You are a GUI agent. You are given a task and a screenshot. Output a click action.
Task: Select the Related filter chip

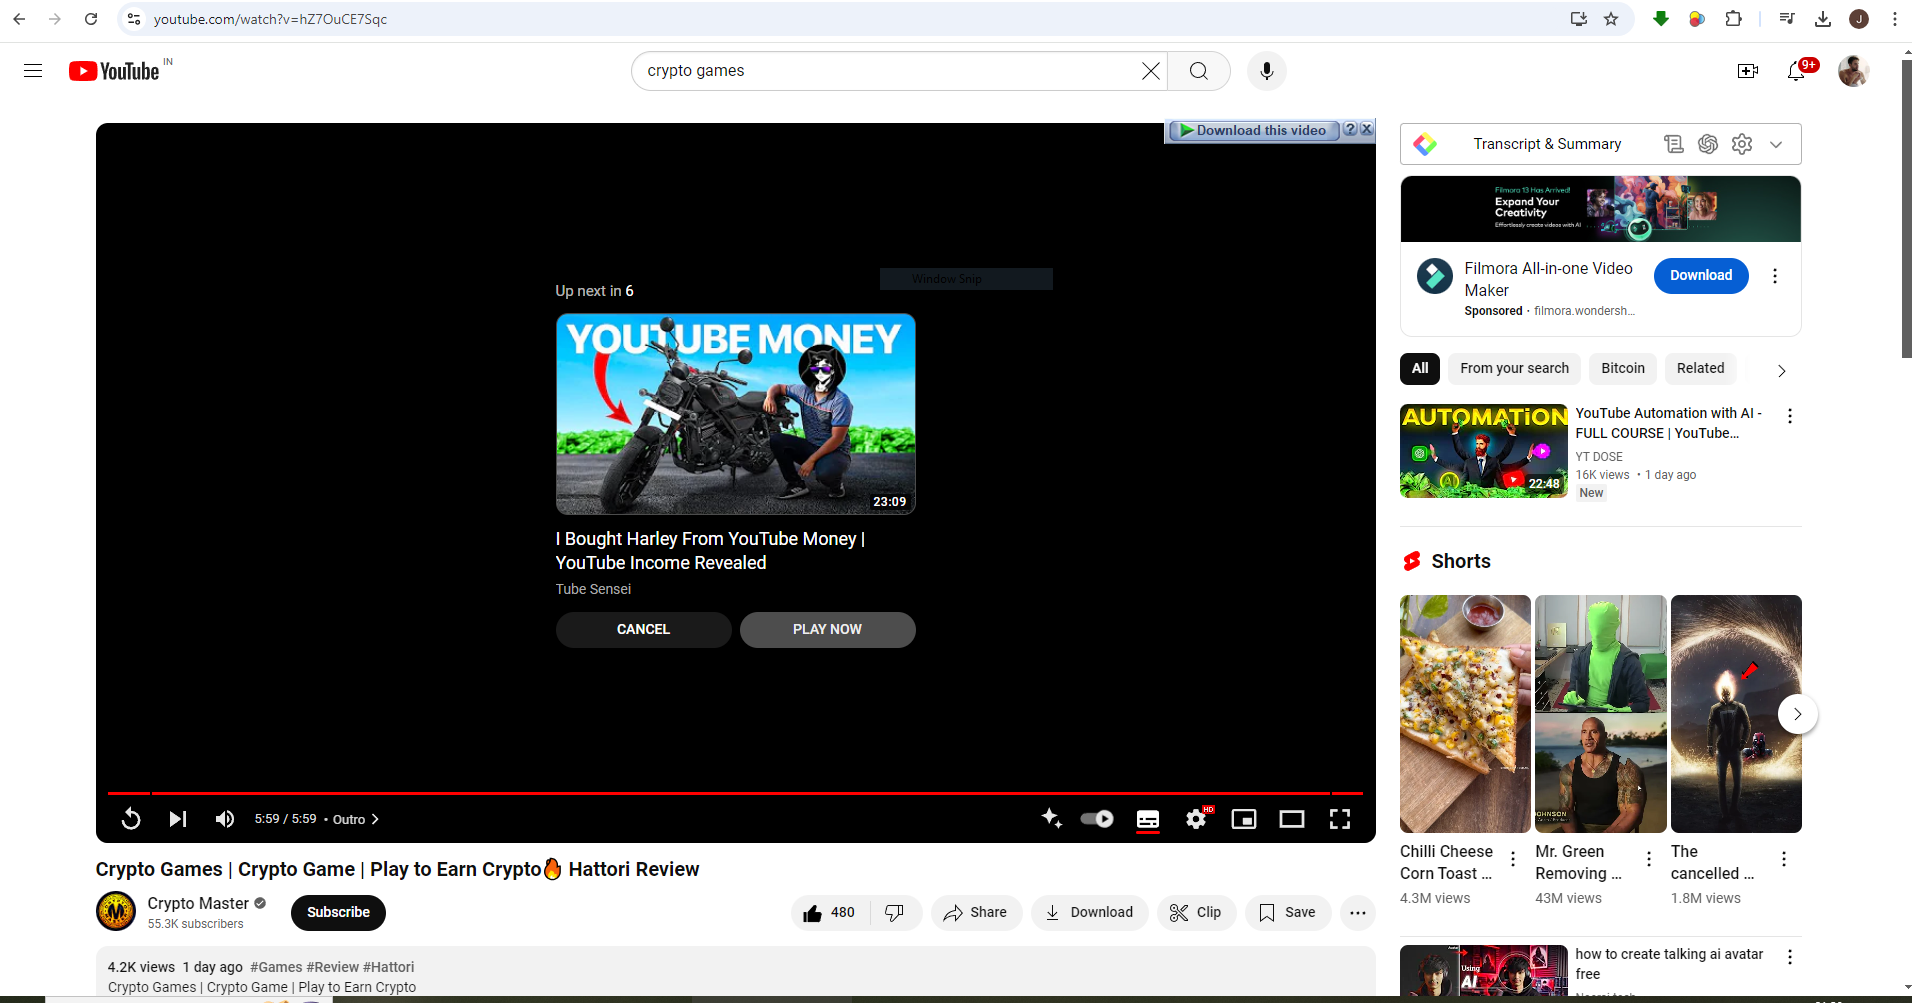coord(1700,369)
